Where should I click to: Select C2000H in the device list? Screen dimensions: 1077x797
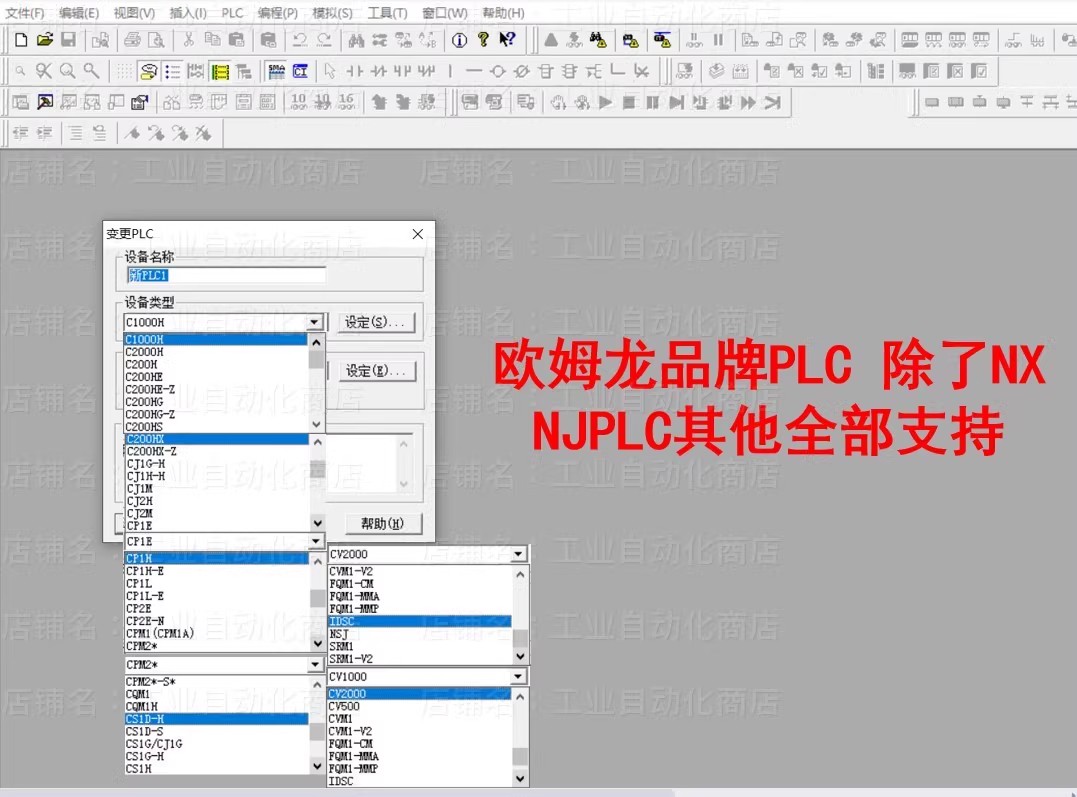tap(216, 352)
